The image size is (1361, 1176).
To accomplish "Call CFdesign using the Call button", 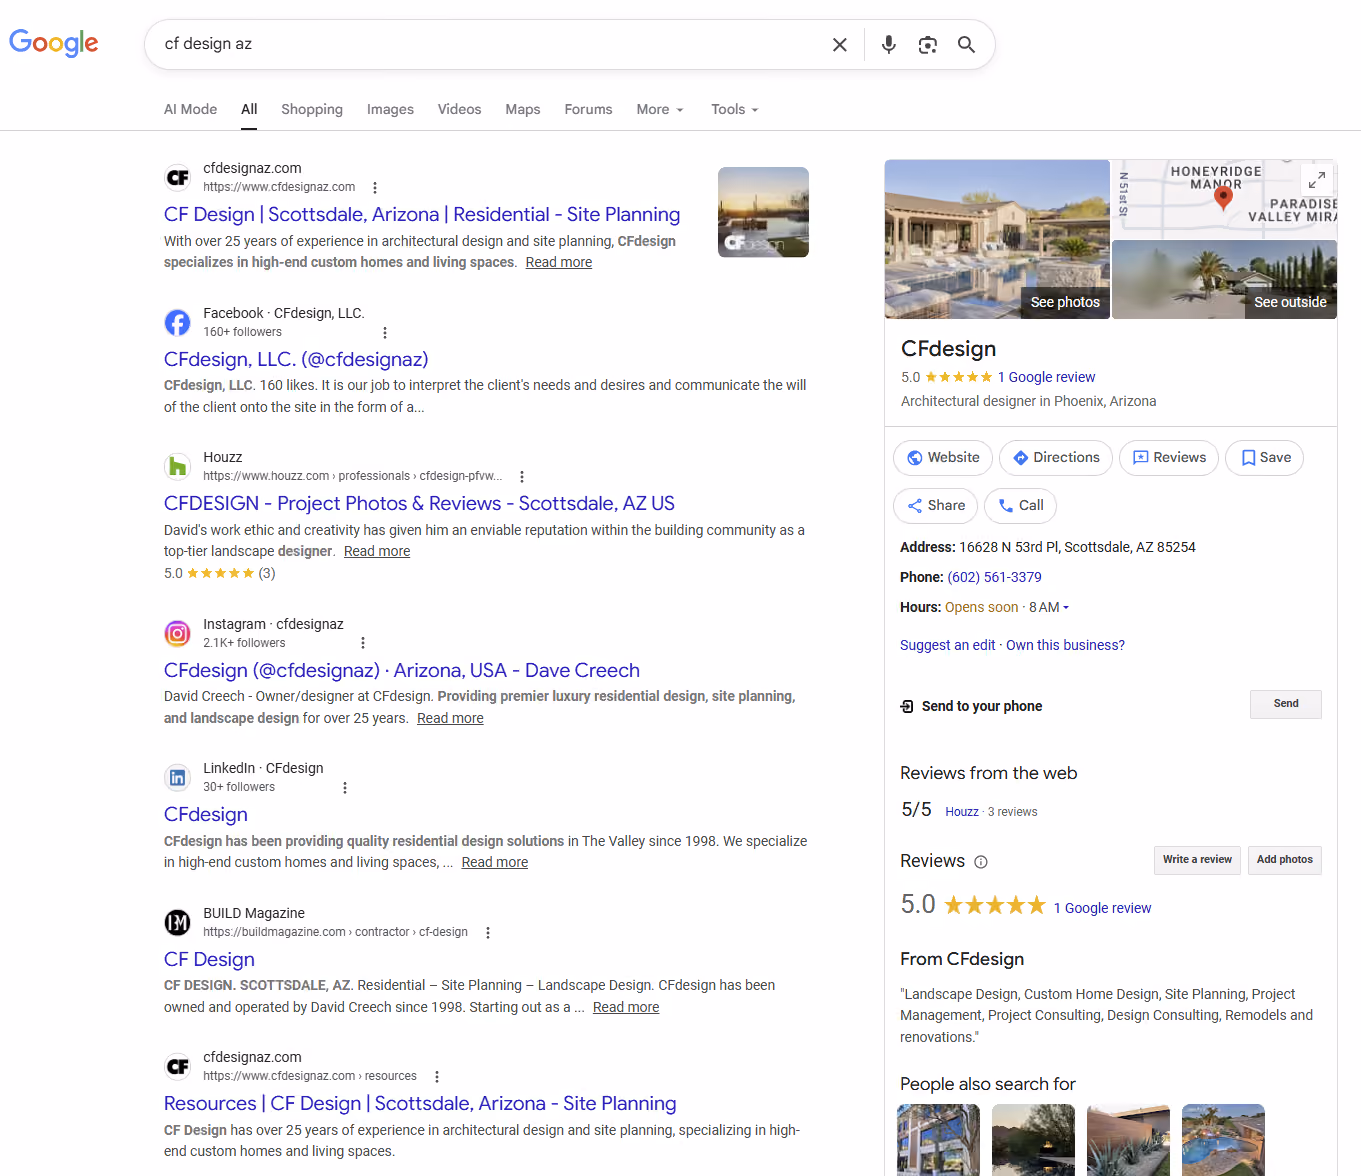I will (1020, 506).
